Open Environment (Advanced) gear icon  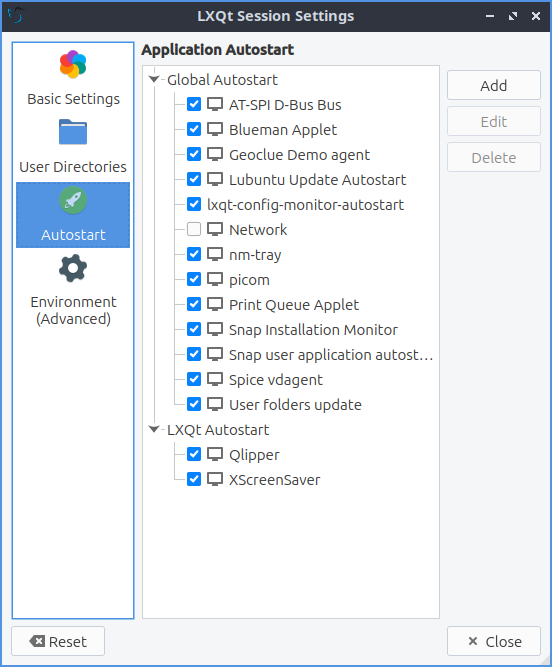pos(73,268)
